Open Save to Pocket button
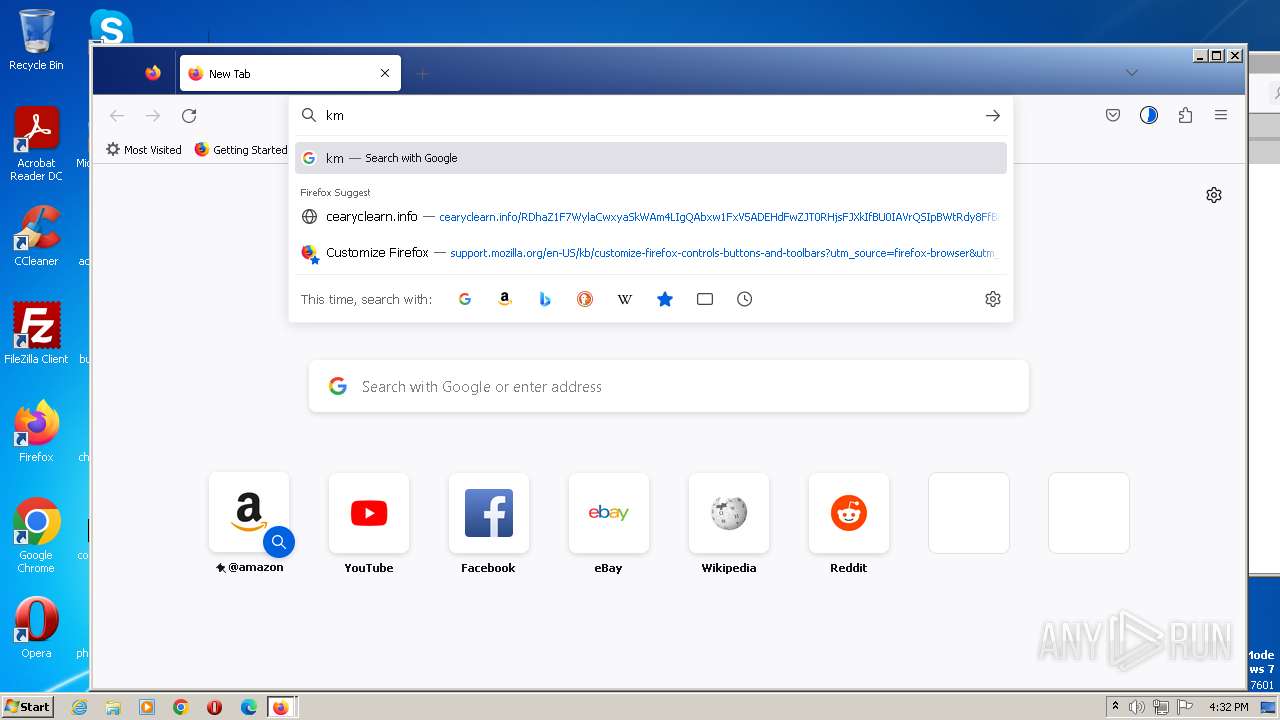The image size is (1280, 720). (1113, 116)
